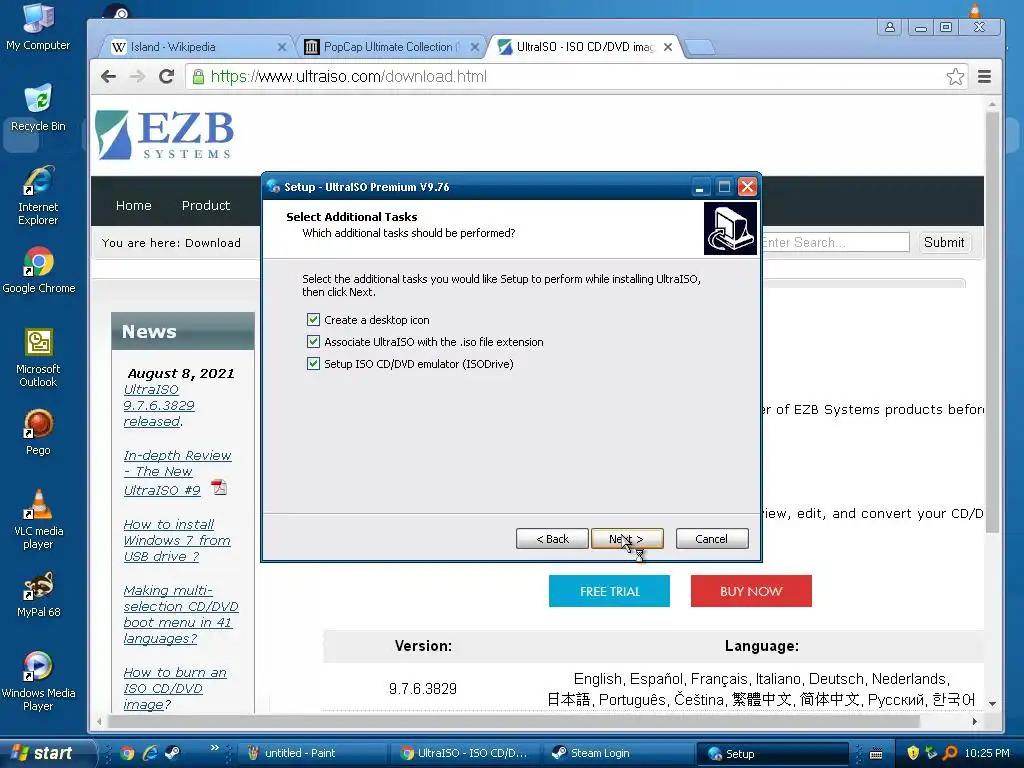Open the Home menu on EZB site
This screenshot has height=768, width=1024.
click(133, 205)
